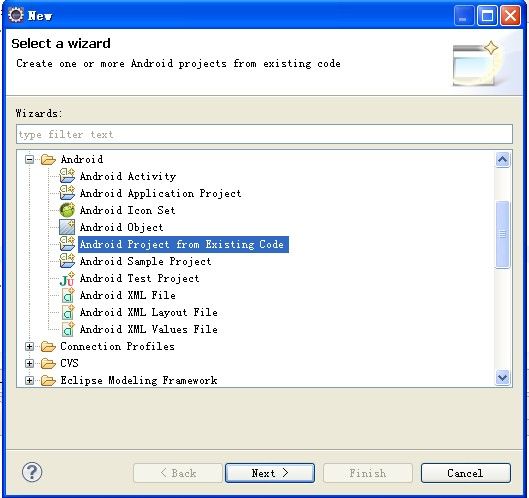Select Android XML Layout File entry

click(148, 312)
